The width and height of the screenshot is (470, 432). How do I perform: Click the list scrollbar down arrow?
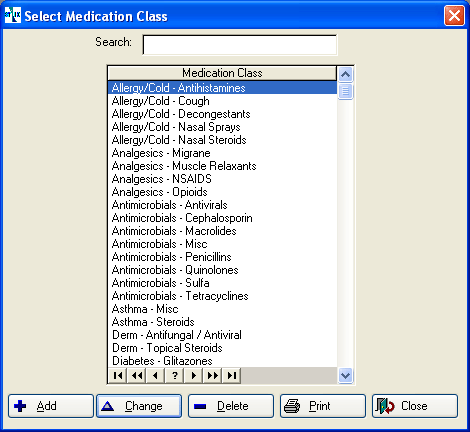tap(345, 376)
